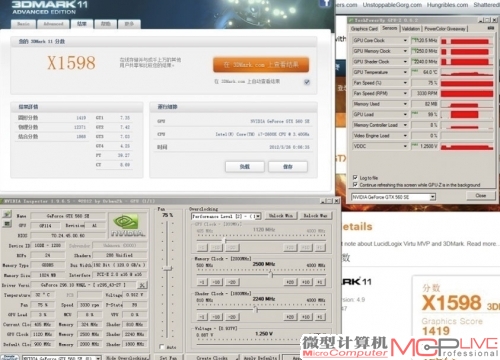Click Memory Clock minus 10 button
This screenshot has height=360, width=500.
coord(216,282)
